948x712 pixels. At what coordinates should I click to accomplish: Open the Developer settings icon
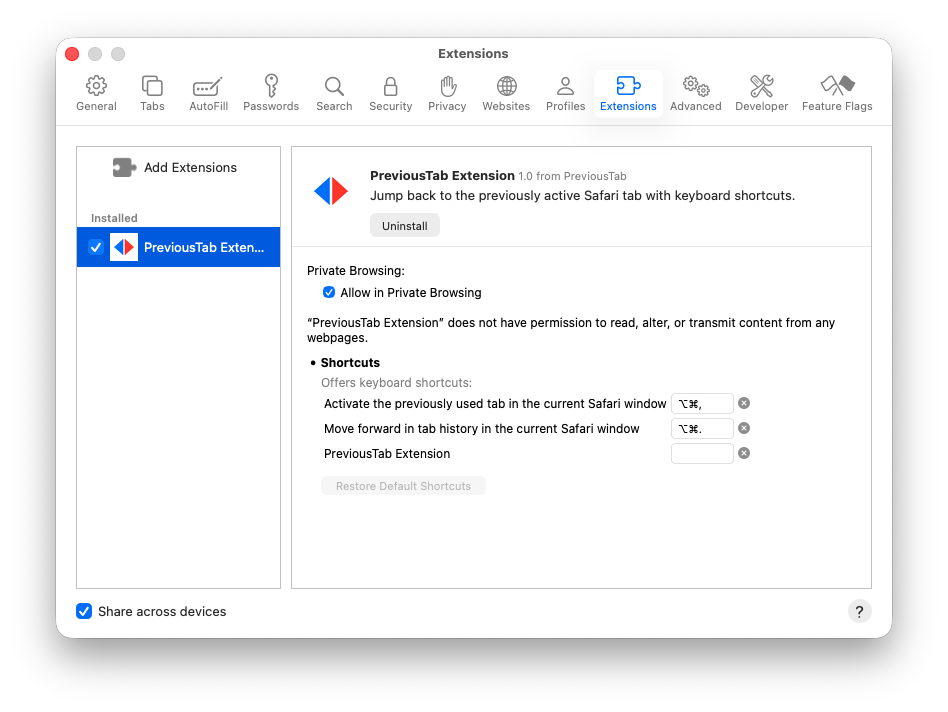pos(761,92)
